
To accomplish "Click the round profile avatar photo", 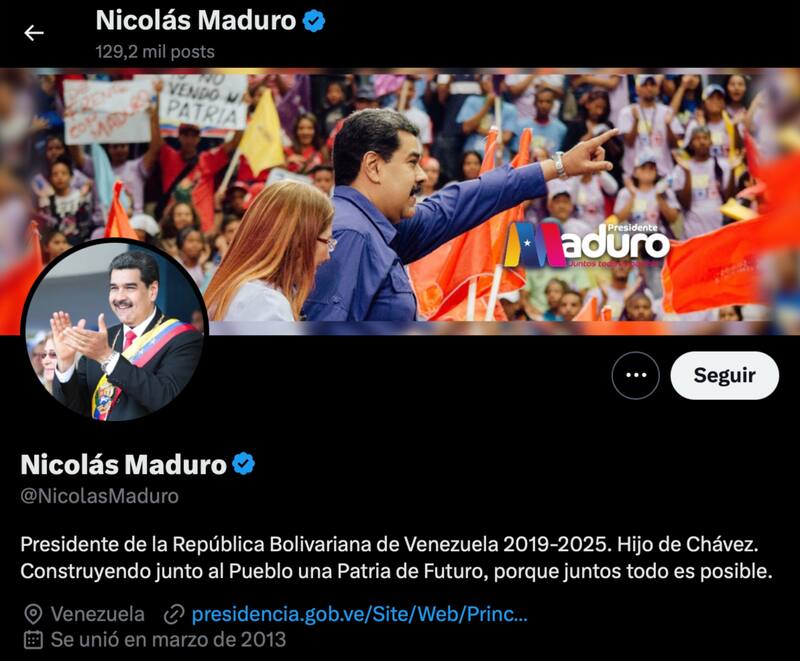I will point(114,332).
